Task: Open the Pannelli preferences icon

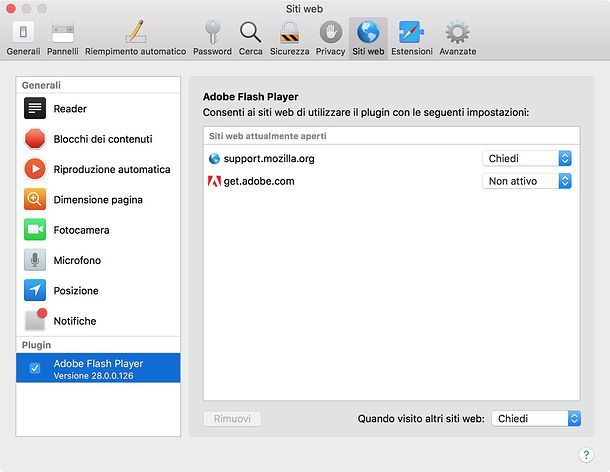Action: click(63, 33)
